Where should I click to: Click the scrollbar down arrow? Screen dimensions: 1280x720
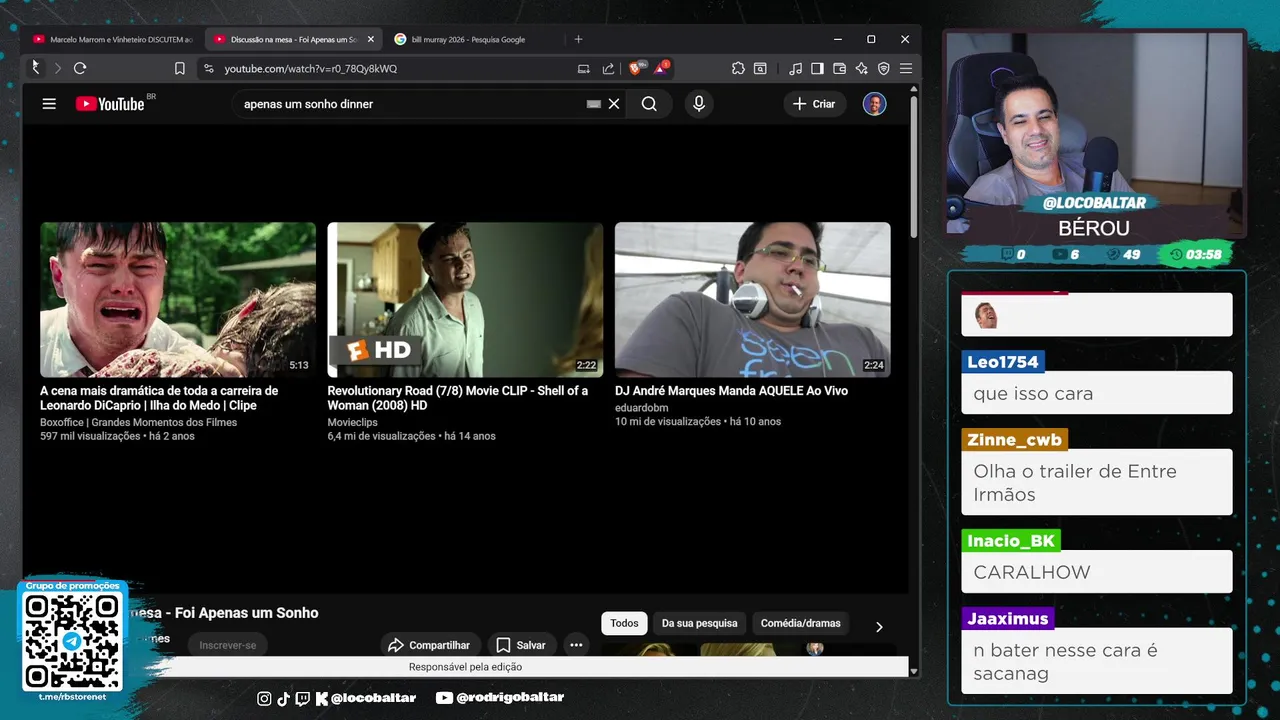click(914, 671)
